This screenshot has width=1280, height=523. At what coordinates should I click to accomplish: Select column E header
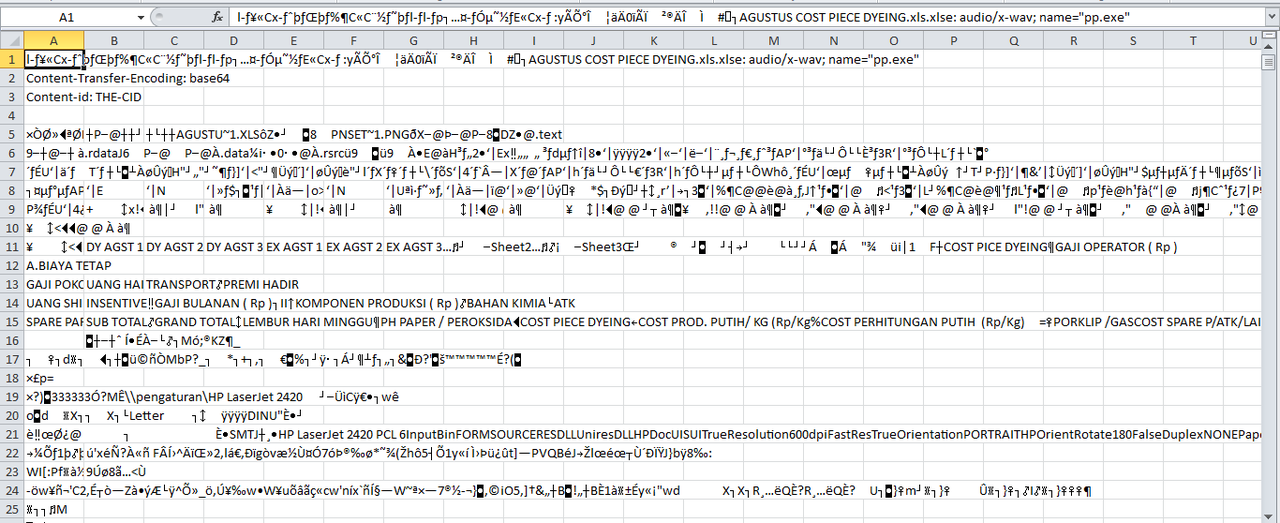293,40
